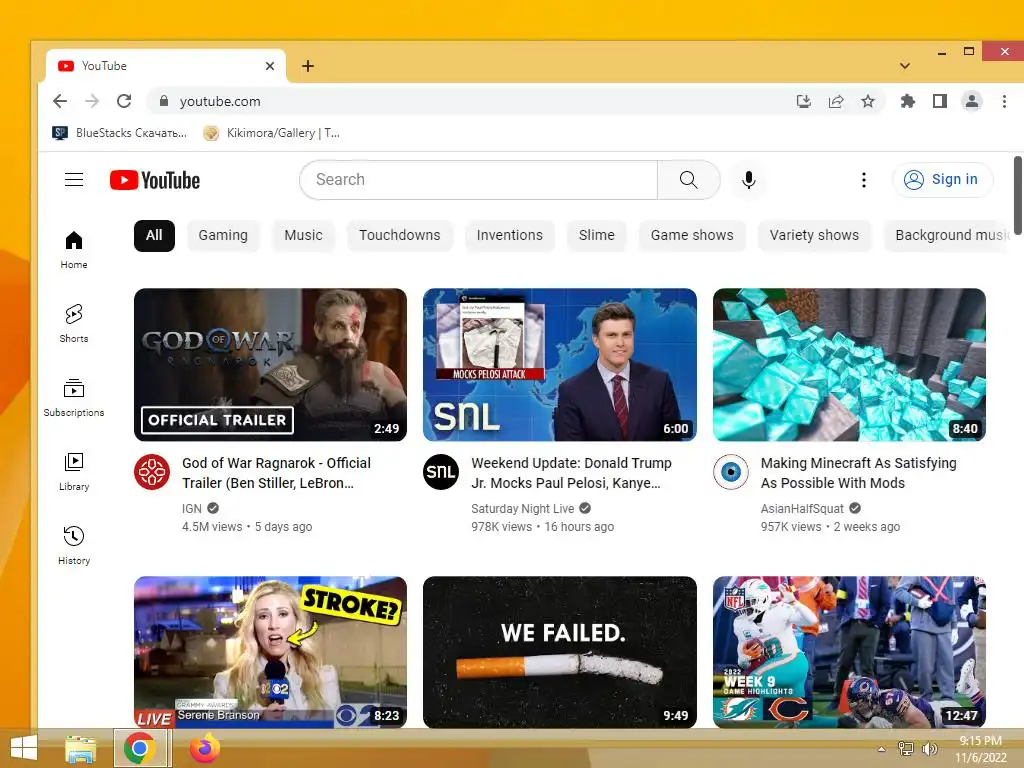Click the AsianHalfSquat channel name
This screenshot has height=768, width=1024.
802,509
